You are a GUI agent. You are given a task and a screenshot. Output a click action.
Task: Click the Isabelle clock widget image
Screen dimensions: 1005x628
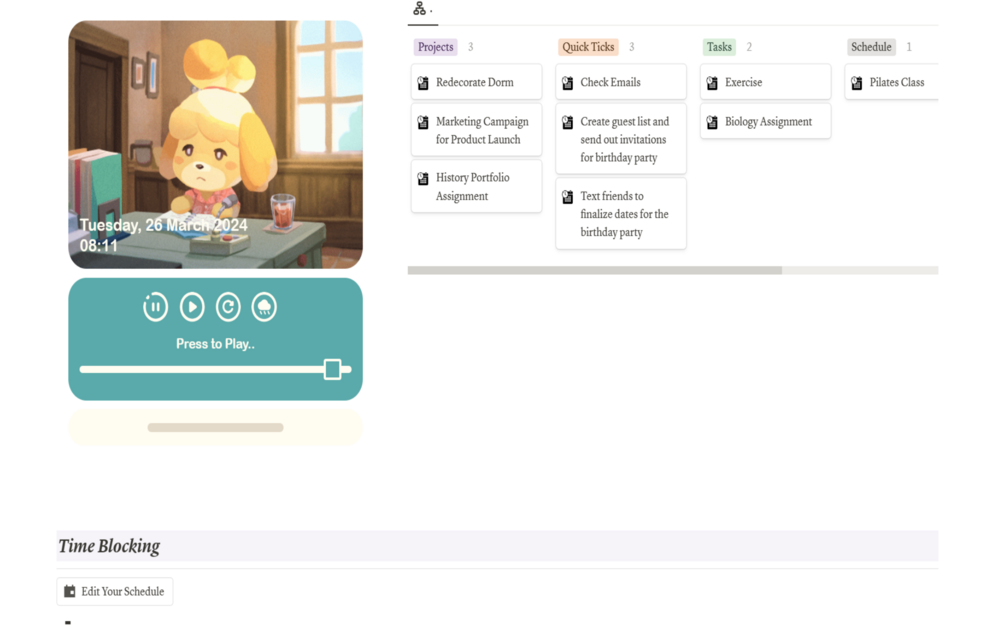(x=215, y=144)
